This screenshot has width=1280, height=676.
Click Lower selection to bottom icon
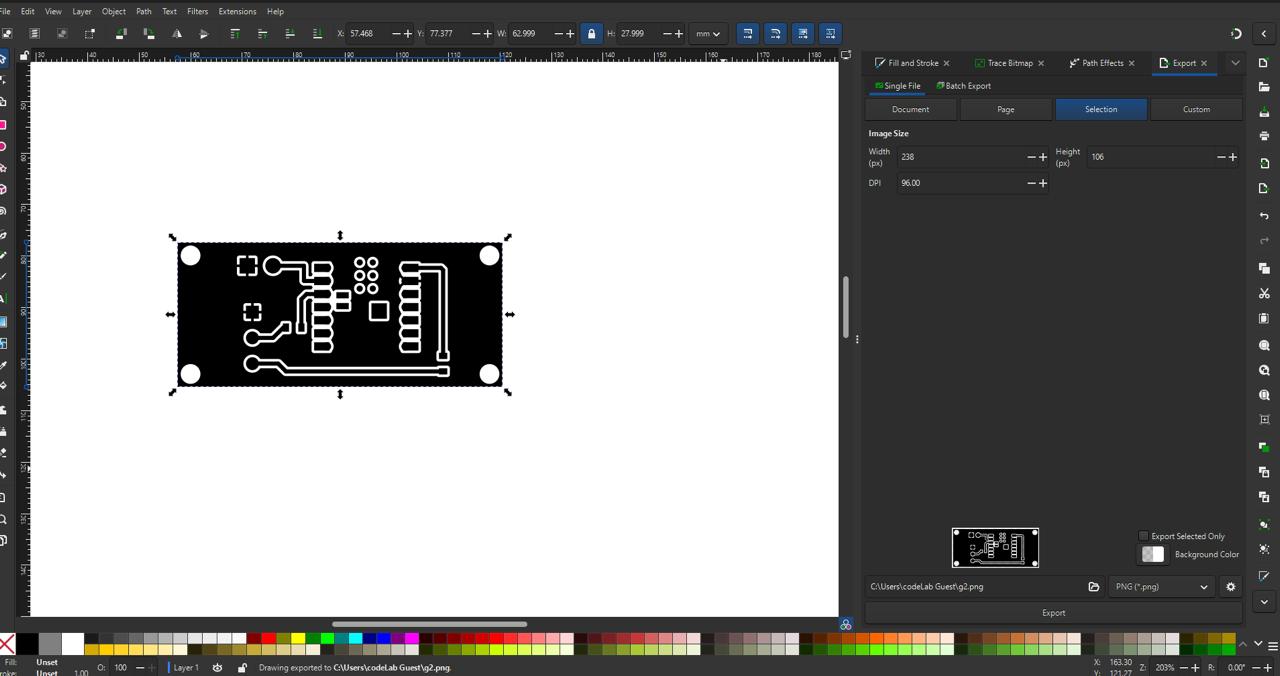pyautogui.click(x=317, y=33)
